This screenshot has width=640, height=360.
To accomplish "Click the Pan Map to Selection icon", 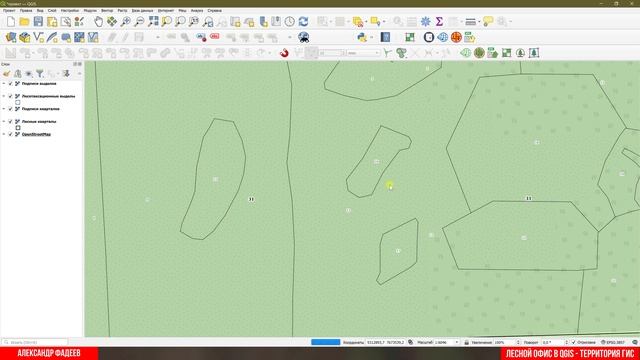I will [x=112, y=22].
